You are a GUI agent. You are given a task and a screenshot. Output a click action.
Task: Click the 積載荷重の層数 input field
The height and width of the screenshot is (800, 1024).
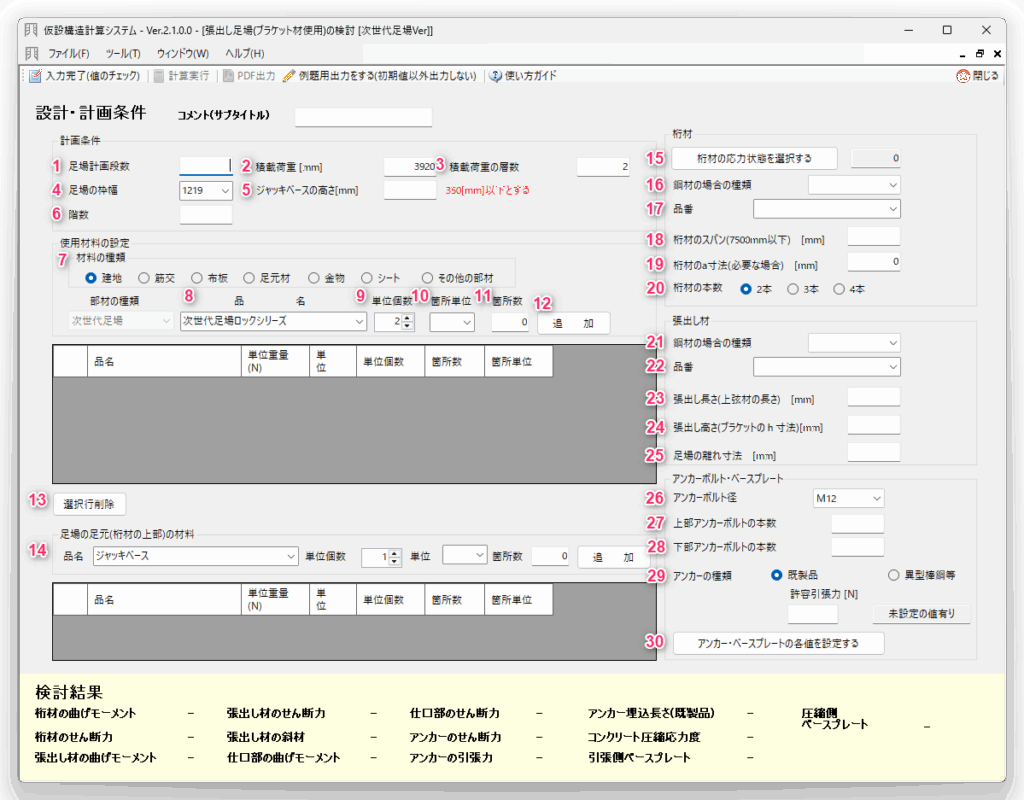pos(603,167)
